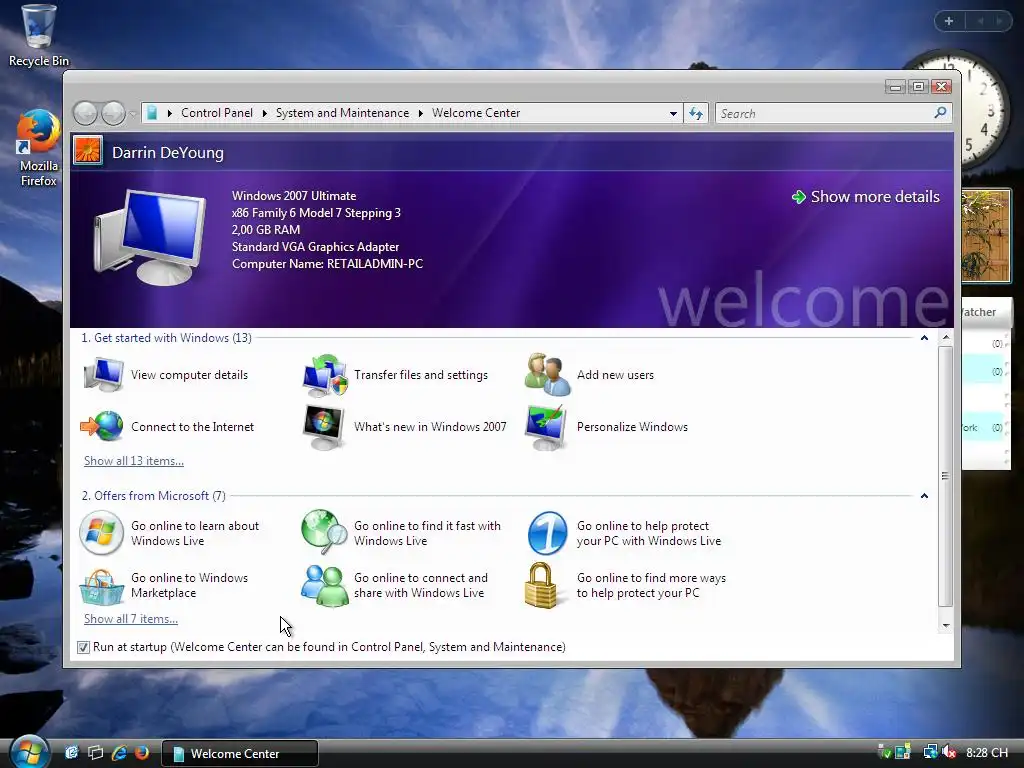Expand arrow after System and Maintenance breadcrumb

tap(421, 113)
